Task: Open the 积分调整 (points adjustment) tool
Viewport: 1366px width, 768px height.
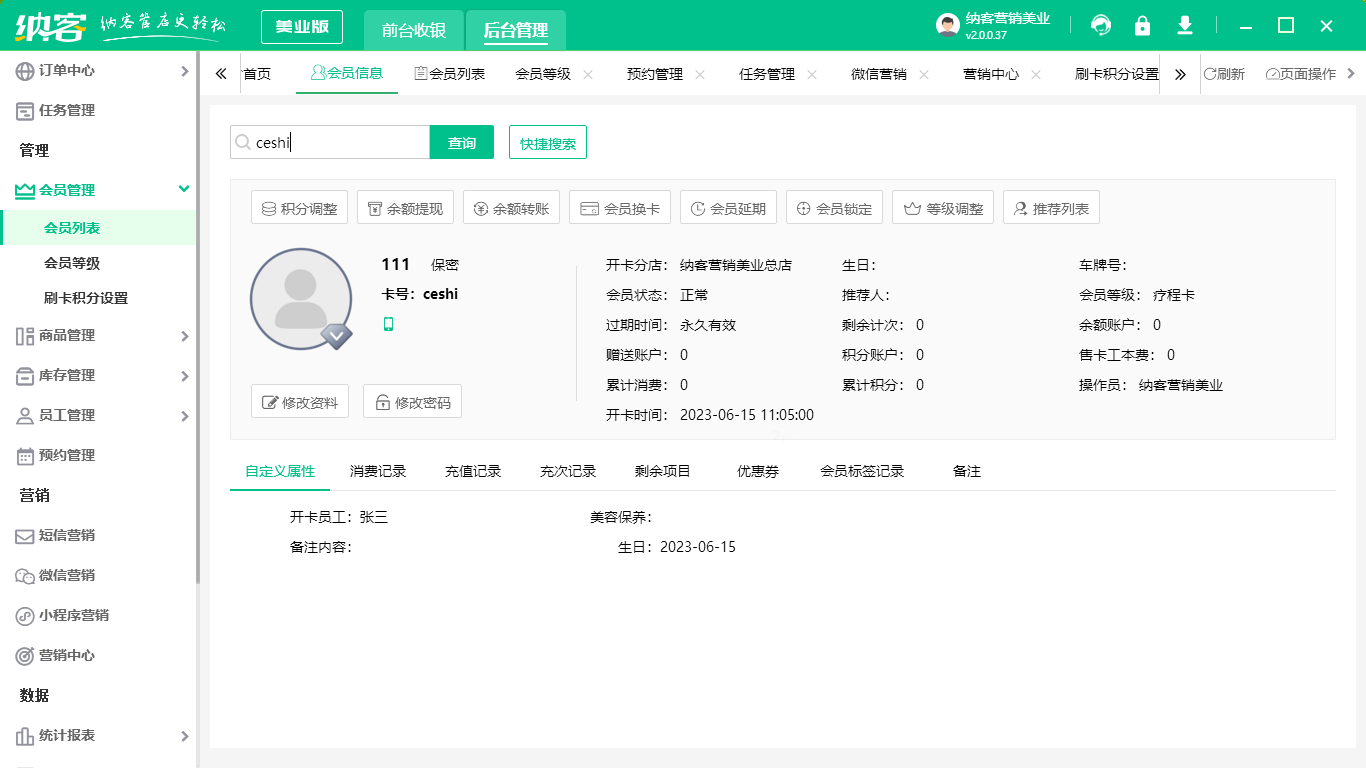Action: point(299,207)
